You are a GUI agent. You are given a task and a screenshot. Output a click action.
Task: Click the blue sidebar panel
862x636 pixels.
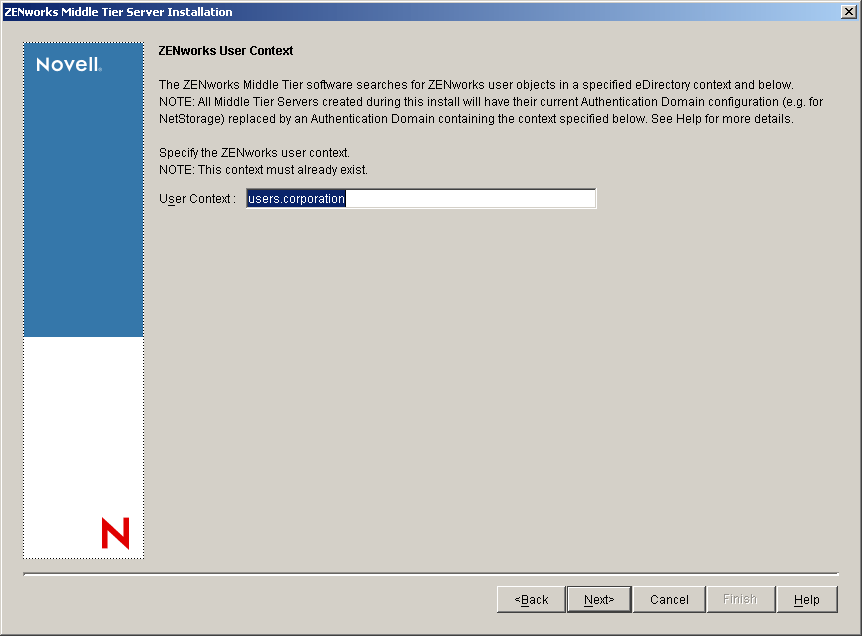click(x=83, y=200)
